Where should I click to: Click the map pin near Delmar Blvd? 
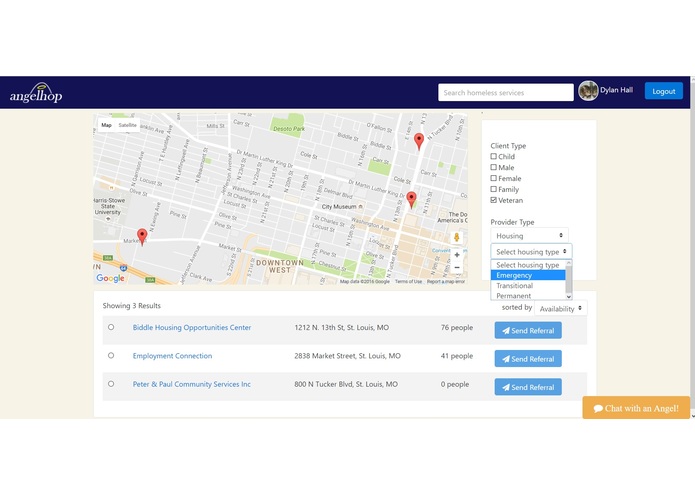pyautogui.click(x=411, y=200)
